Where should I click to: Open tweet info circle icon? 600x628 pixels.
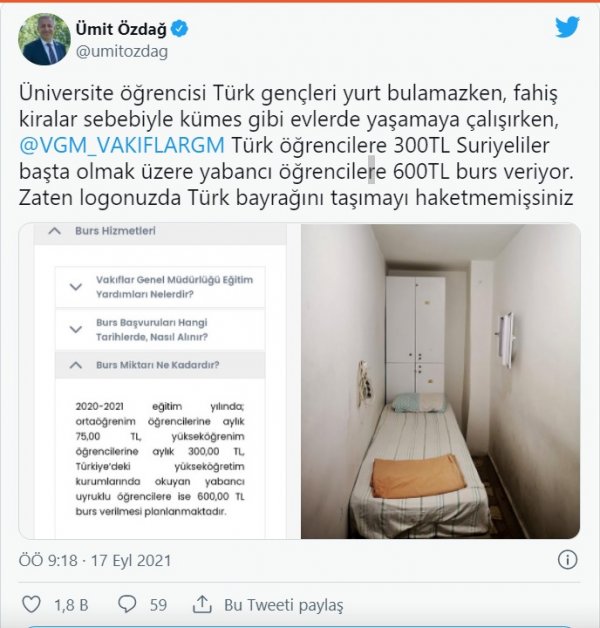point(567,560)
